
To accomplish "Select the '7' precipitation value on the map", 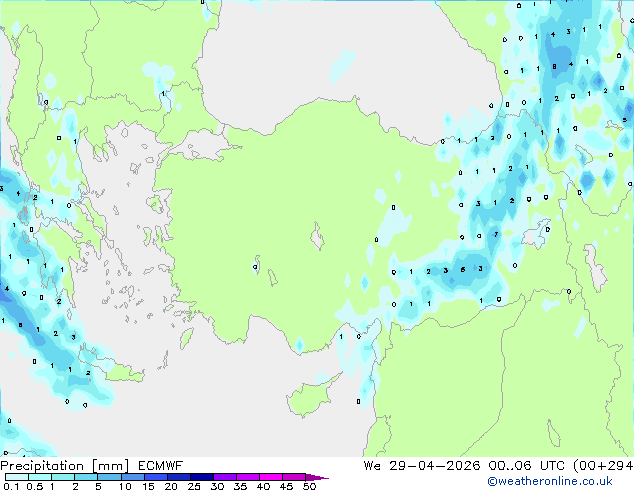I will (496, 234).
